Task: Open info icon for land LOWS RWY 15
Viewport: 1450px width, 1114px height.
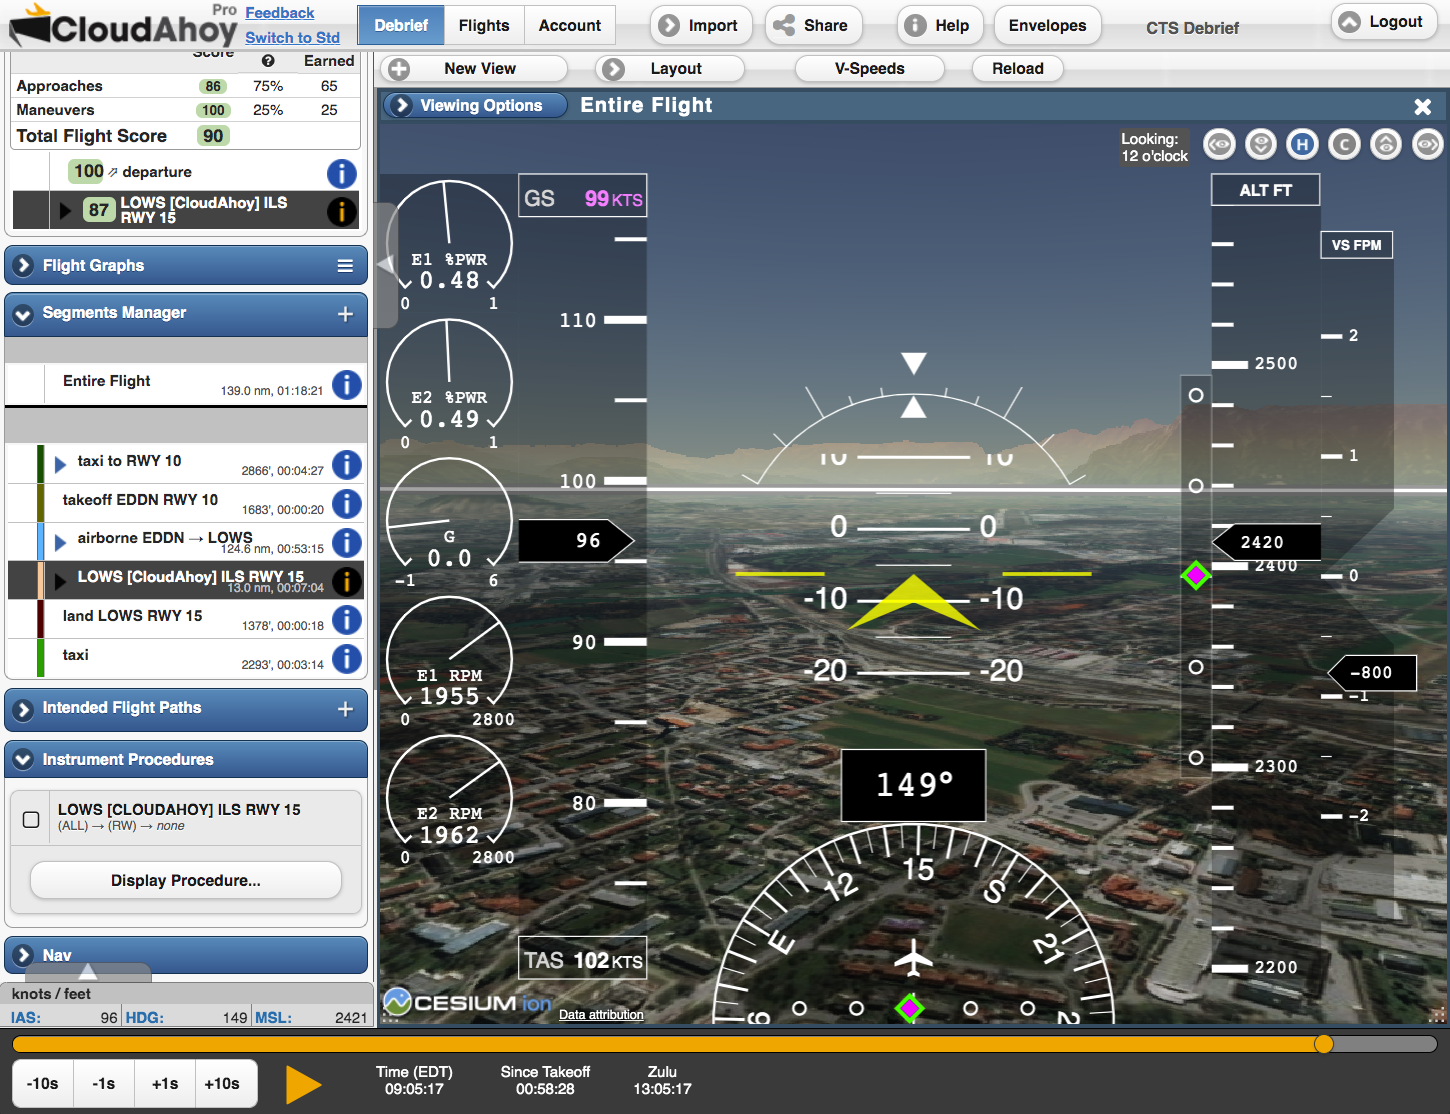Action: (x=347, y=620)
